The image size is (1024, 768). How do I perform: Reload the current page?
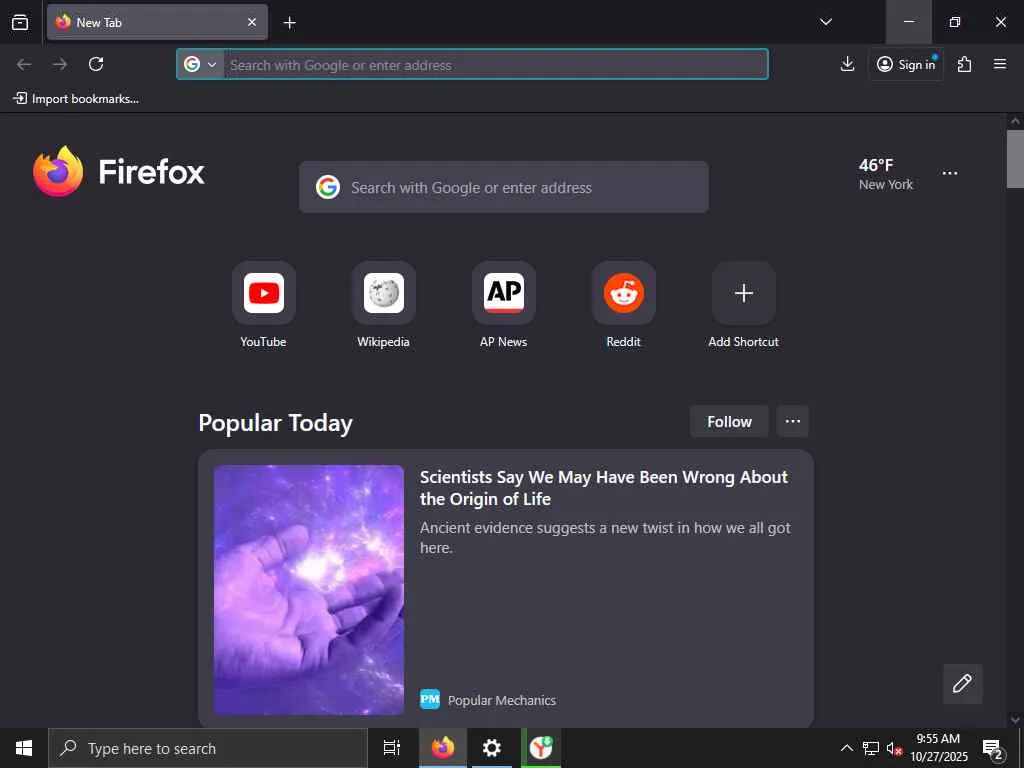(96, 64)
